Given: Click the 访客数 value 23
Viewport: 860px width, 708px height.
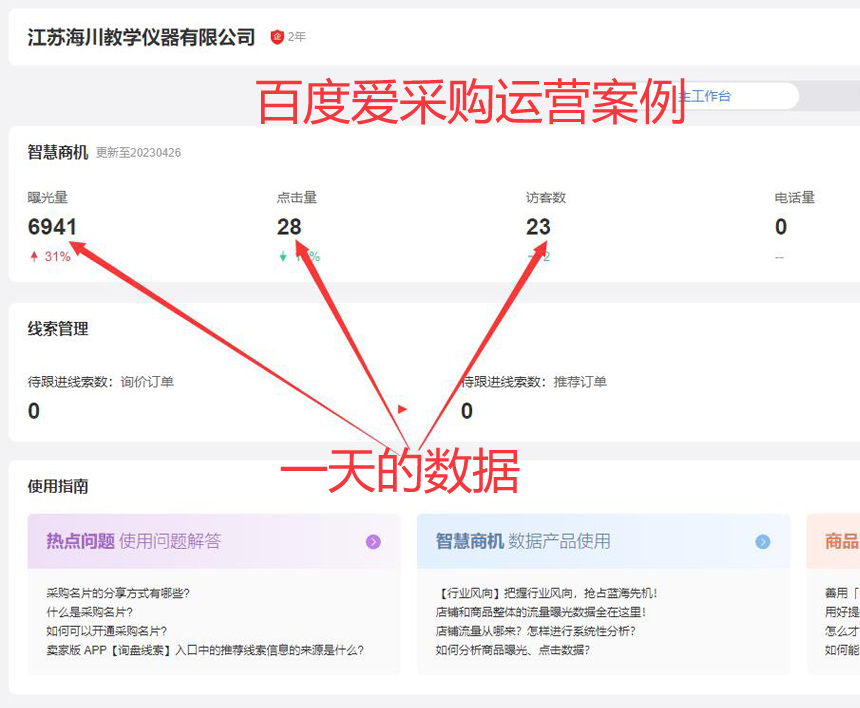Looking at the screenshot, I should click(538, 227).
